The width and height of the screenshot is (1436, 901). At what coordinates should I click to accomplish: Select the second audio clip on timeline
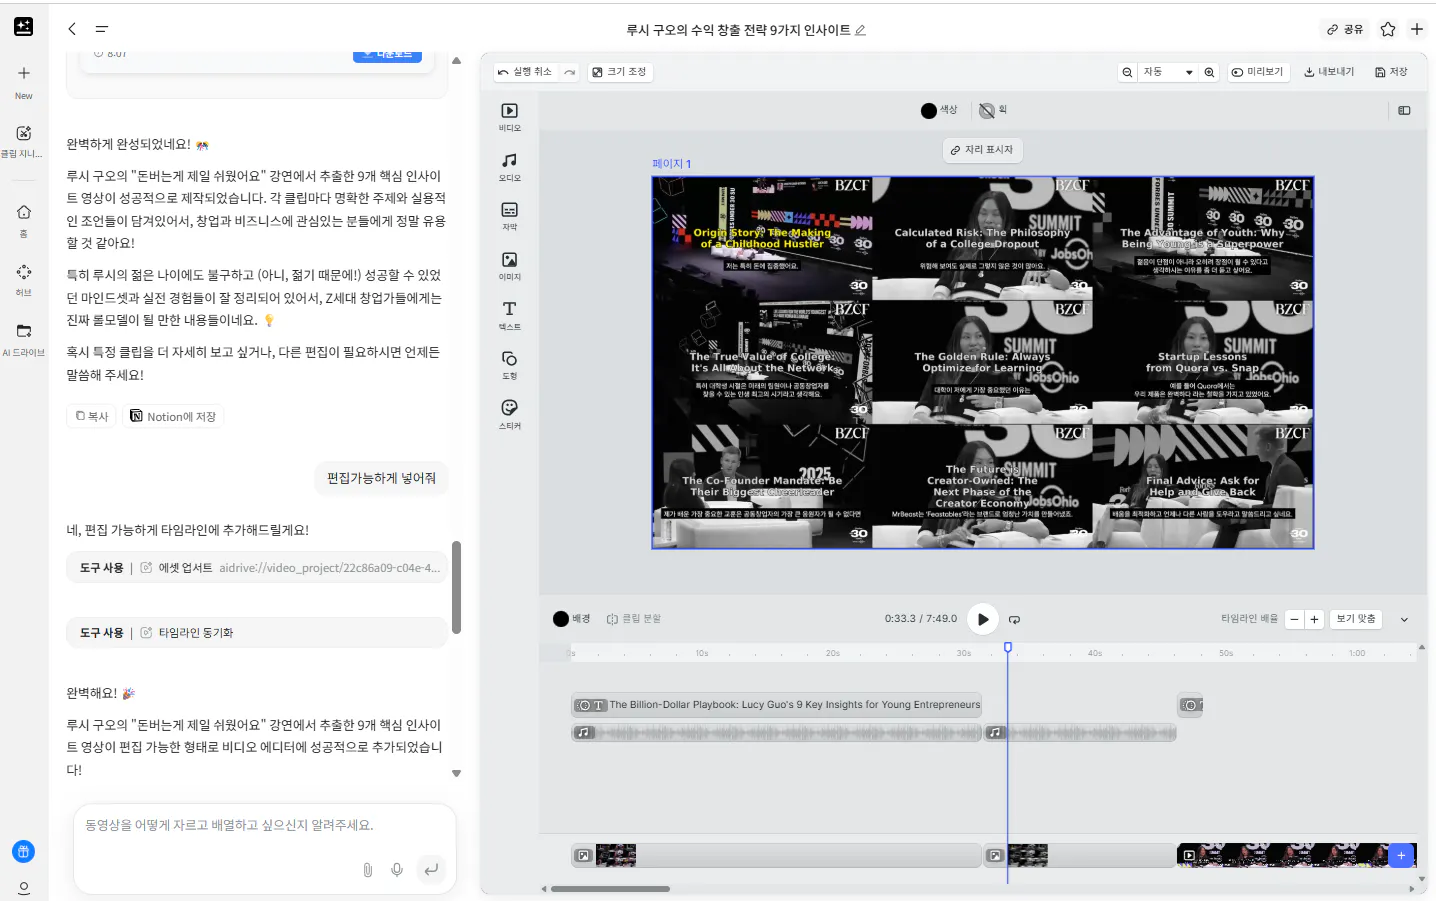[1080, 733]
